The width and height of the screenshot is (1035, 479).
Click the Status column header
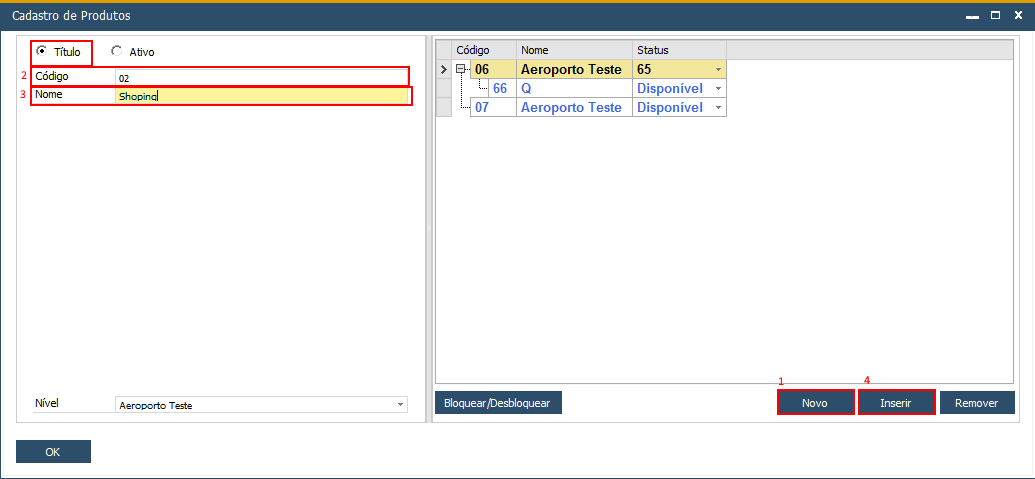point(679,50)
